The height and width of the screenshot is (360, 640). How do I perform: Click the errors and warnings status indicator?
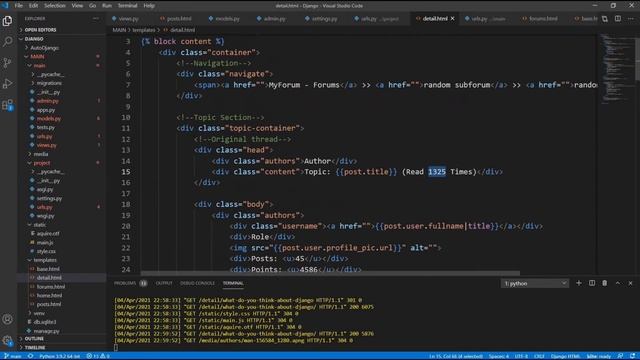pos(98,356)
